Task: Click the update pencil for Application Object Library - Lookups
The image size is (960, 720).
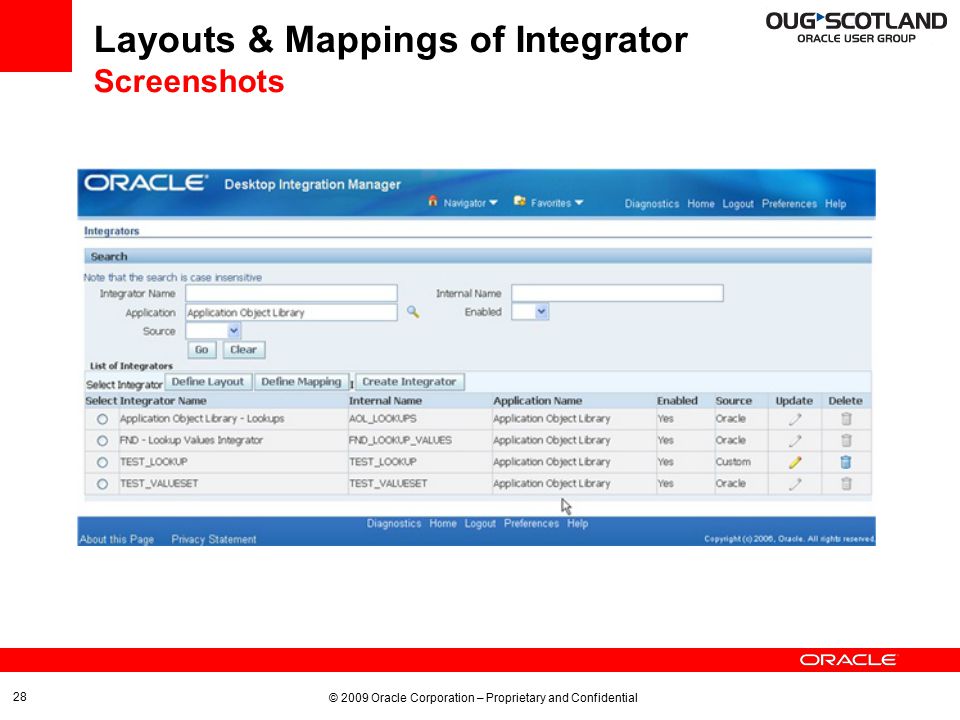Action: (x=795, y=419)
